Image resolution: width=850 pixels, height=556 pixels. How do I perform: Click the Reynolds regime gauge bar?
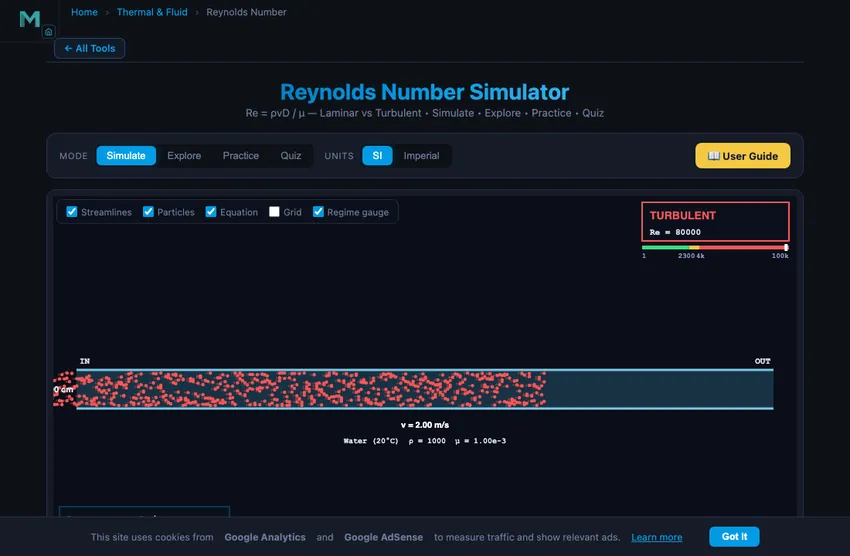pos(714,248)
